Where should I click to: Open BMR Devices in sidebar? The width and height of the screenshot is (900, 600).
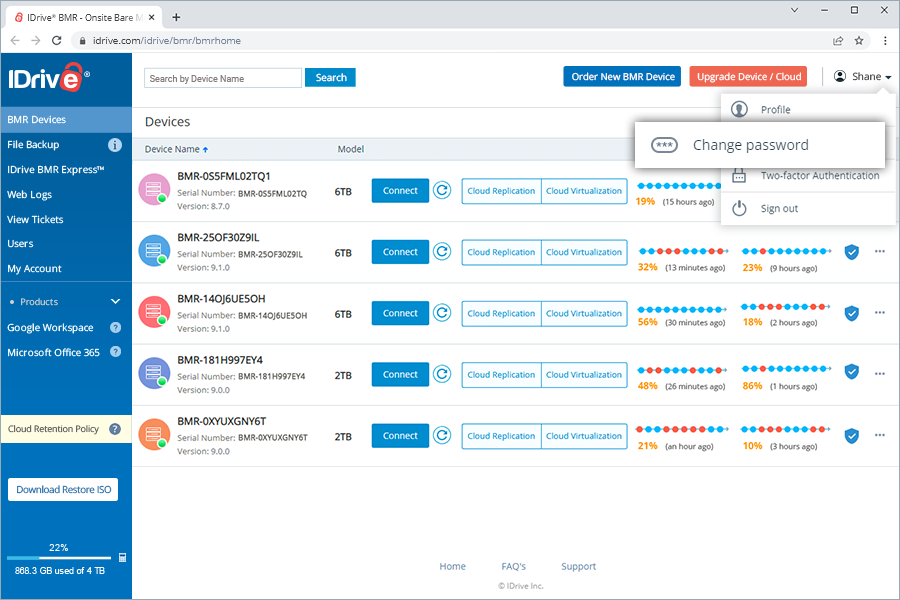coord(66,119)
